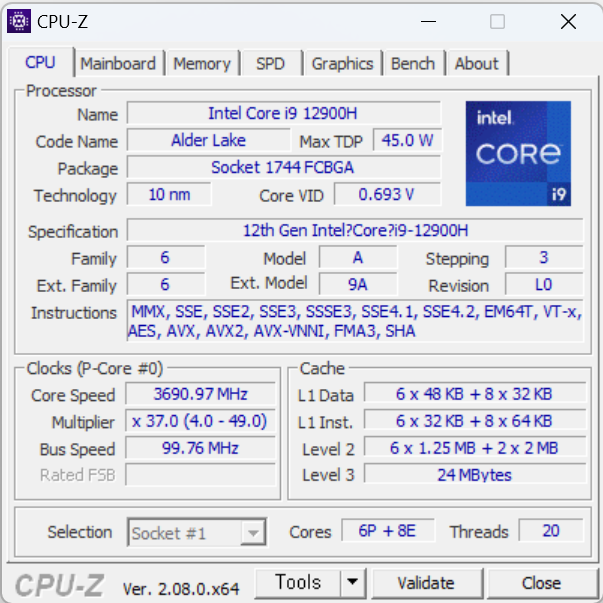
Task: Click the Name field Intel Core i9 12900H
Action: [284, 113]
